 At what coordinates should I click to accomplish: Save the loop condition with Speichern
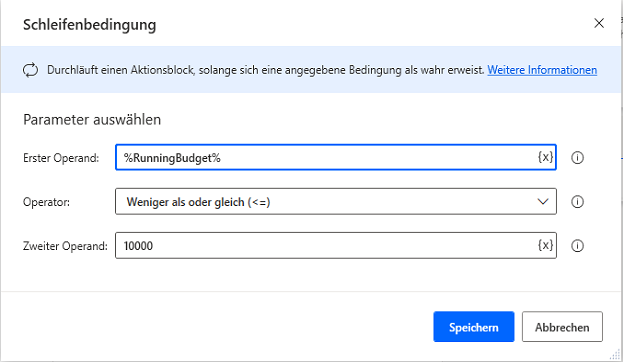tap(474, 327)
